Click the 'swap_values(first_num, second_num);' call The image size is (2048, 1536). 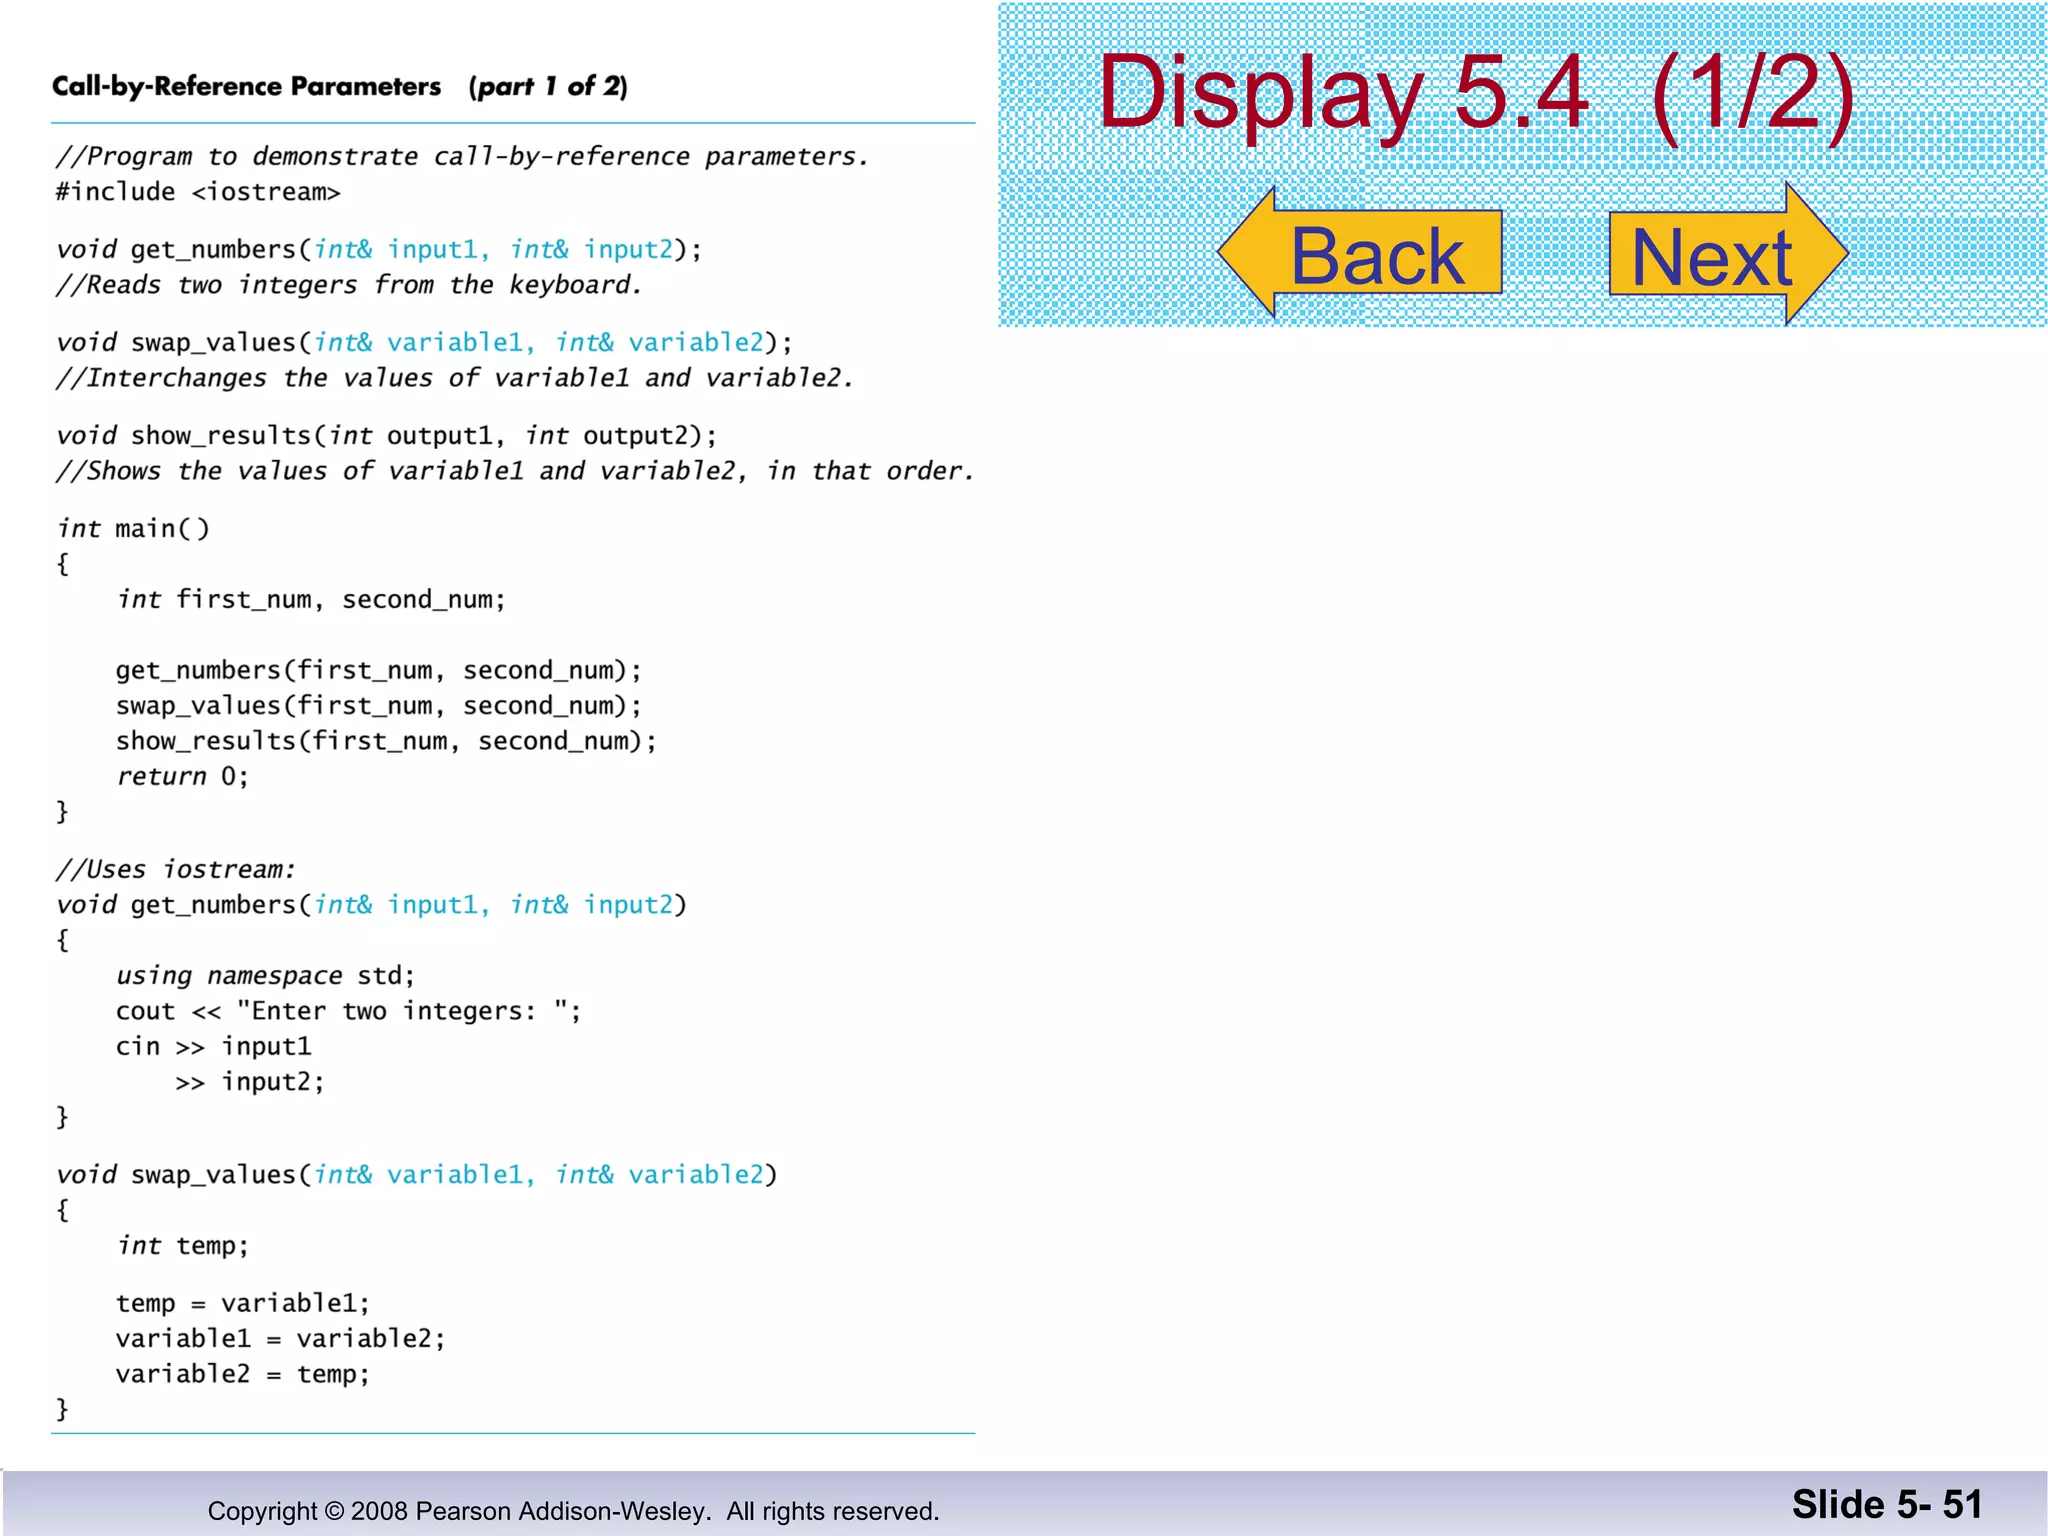(x=378, y=706)
